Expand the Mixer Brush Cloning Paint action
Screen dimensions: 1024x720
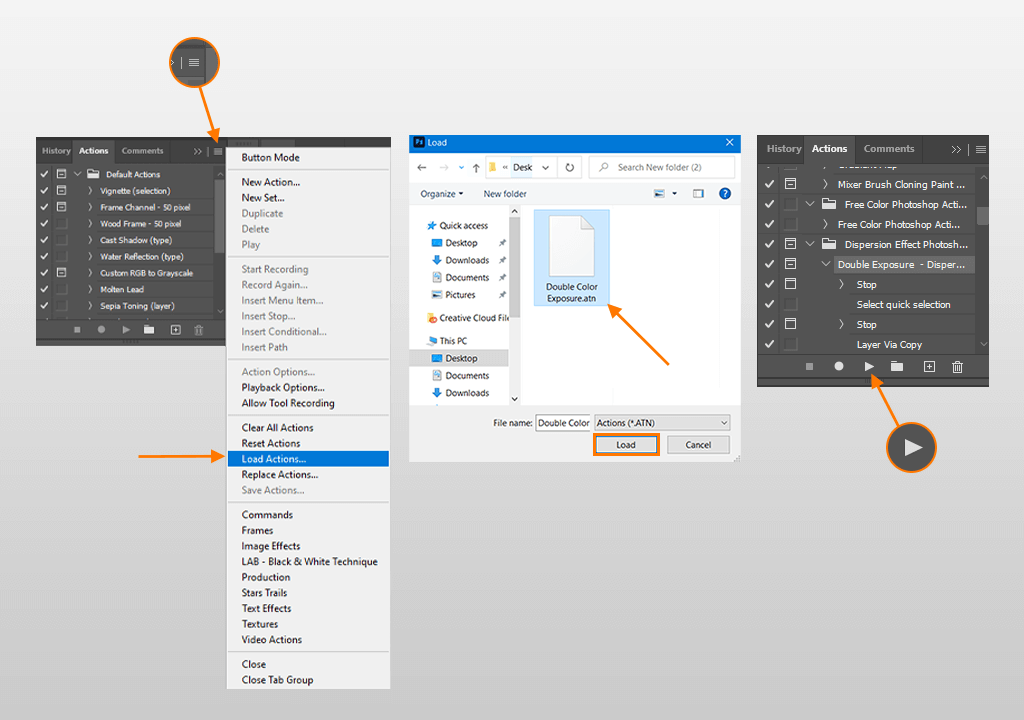coord(825,184)
